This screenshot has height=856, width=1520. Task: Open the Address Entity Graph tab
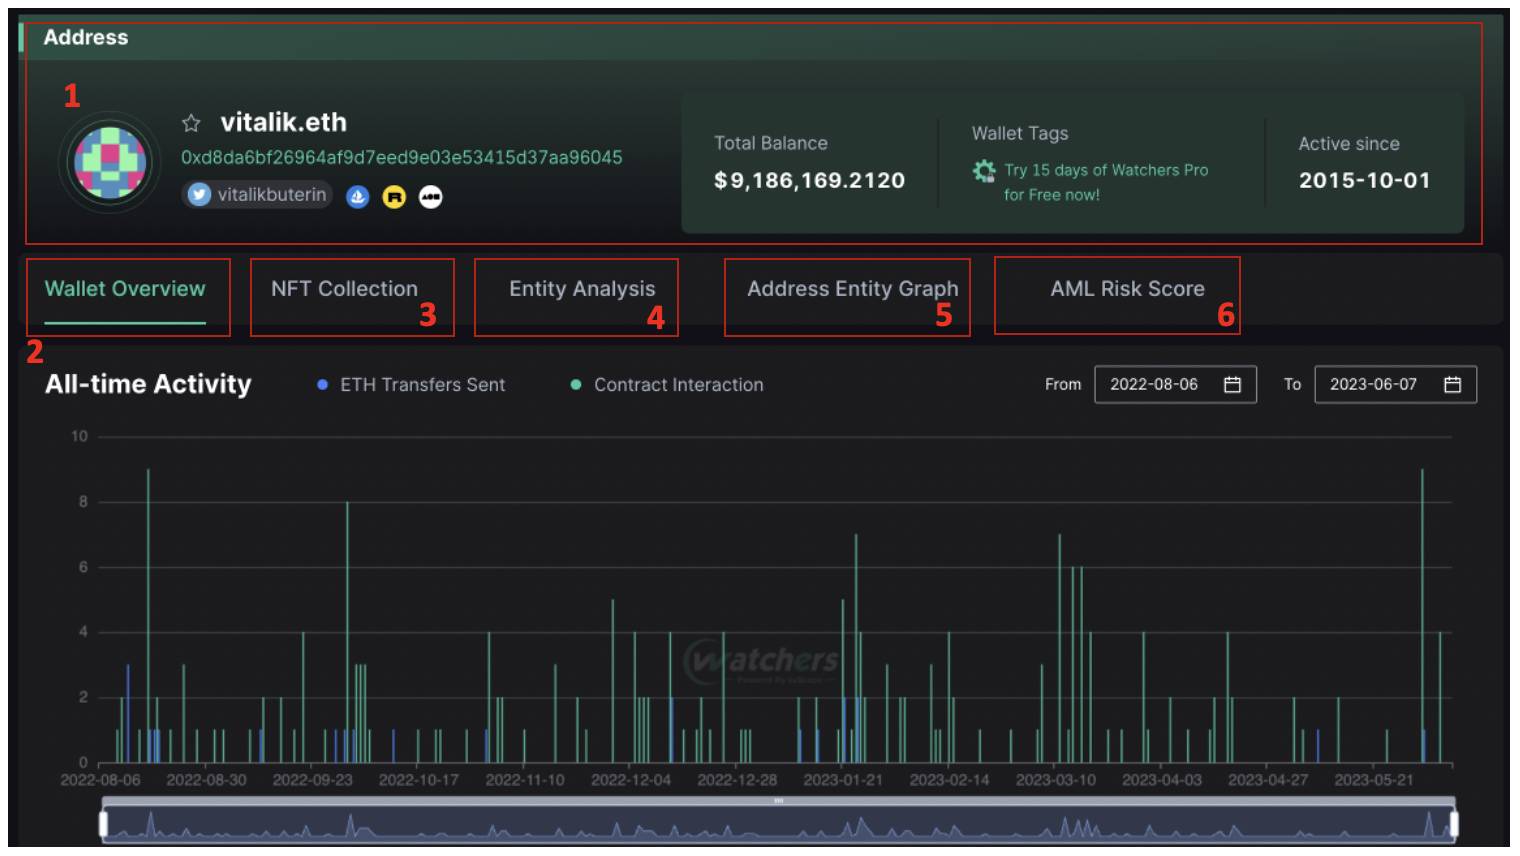(x=852, y=289)
